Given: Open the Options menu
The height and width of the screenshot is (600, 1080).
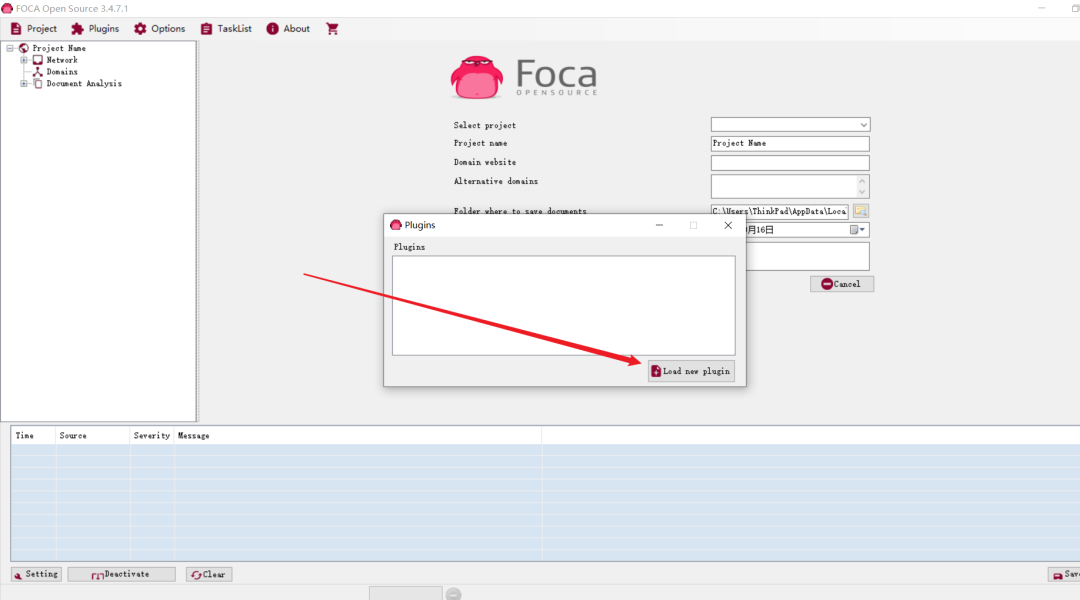Looking at the screenshot, I should pyautogui.click(x=159, y=29).
